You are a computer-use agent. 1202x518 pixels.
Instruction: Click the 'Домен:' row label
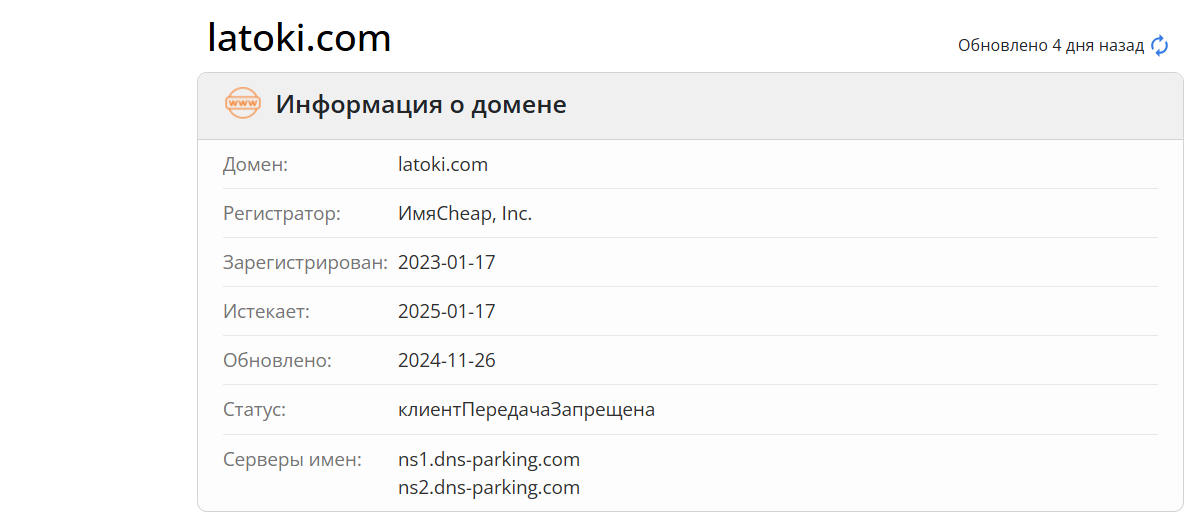pyautogui.click(x=255, y=164)
